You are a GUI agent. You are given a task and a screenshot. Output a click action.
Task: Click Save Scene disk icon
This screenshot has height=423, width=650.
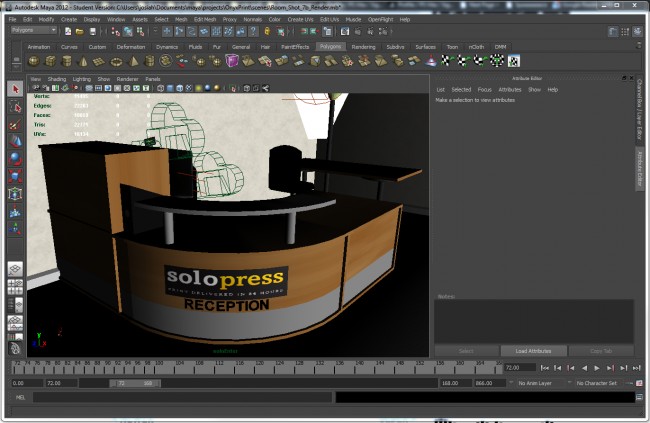click(93, 31)
